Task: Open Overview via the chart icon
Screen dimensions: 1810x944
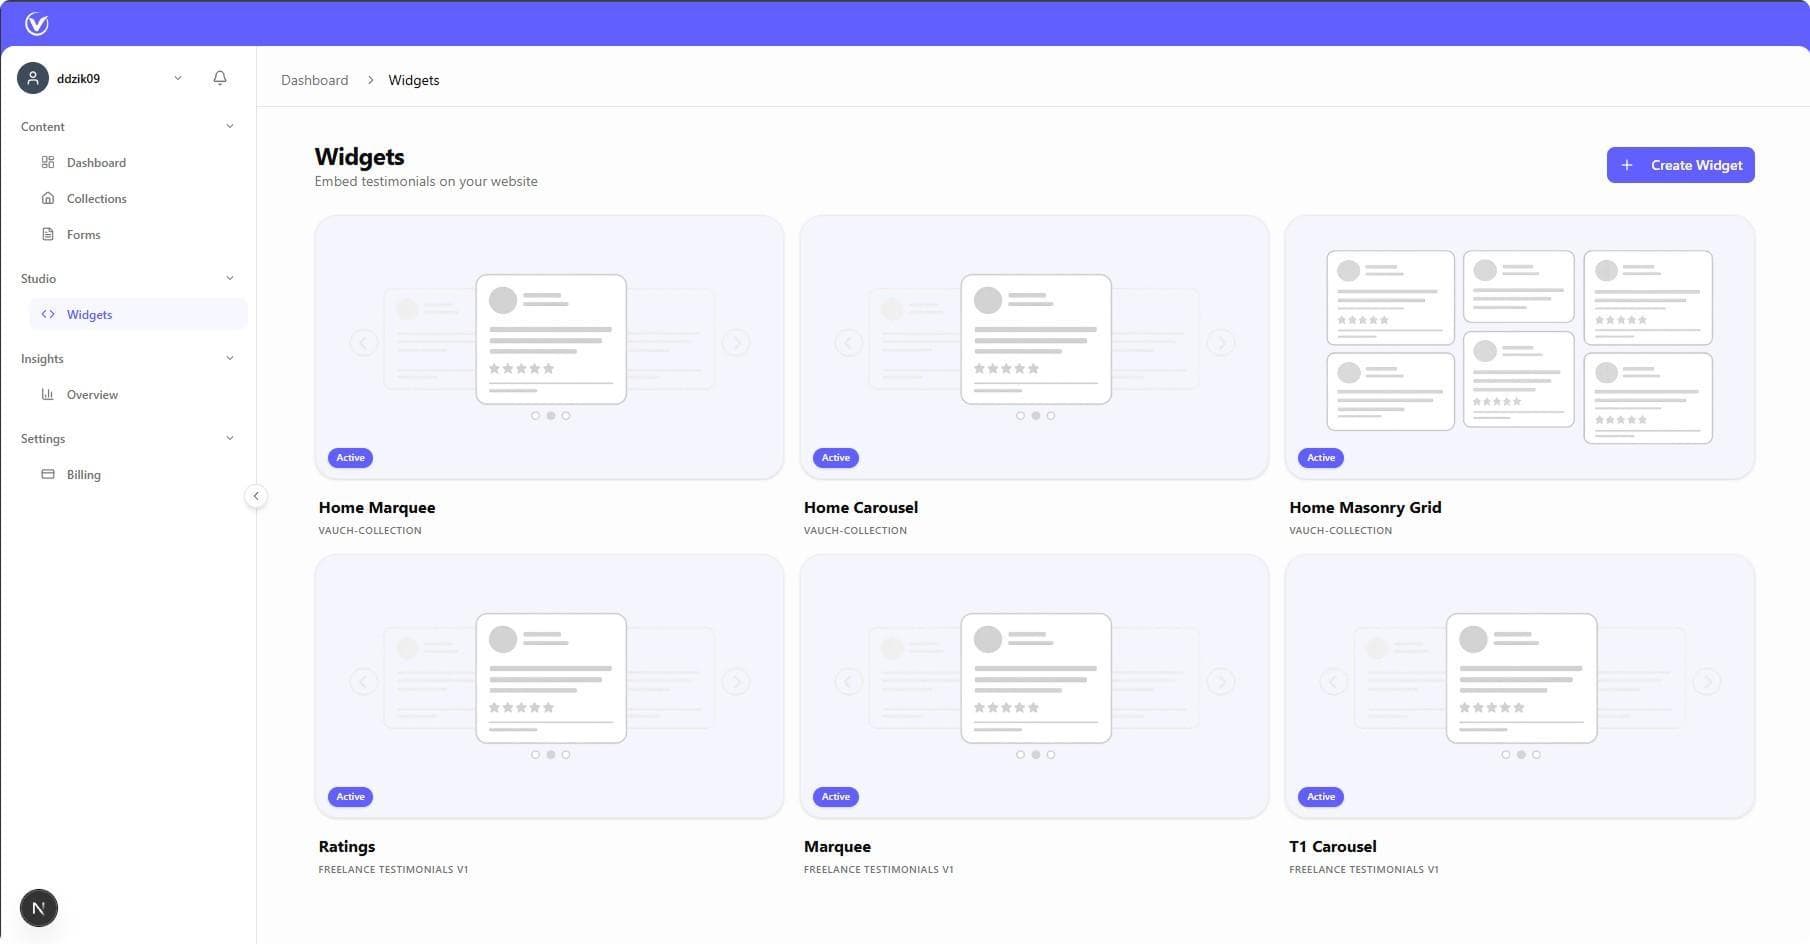Action: click(x=48, y=394)
